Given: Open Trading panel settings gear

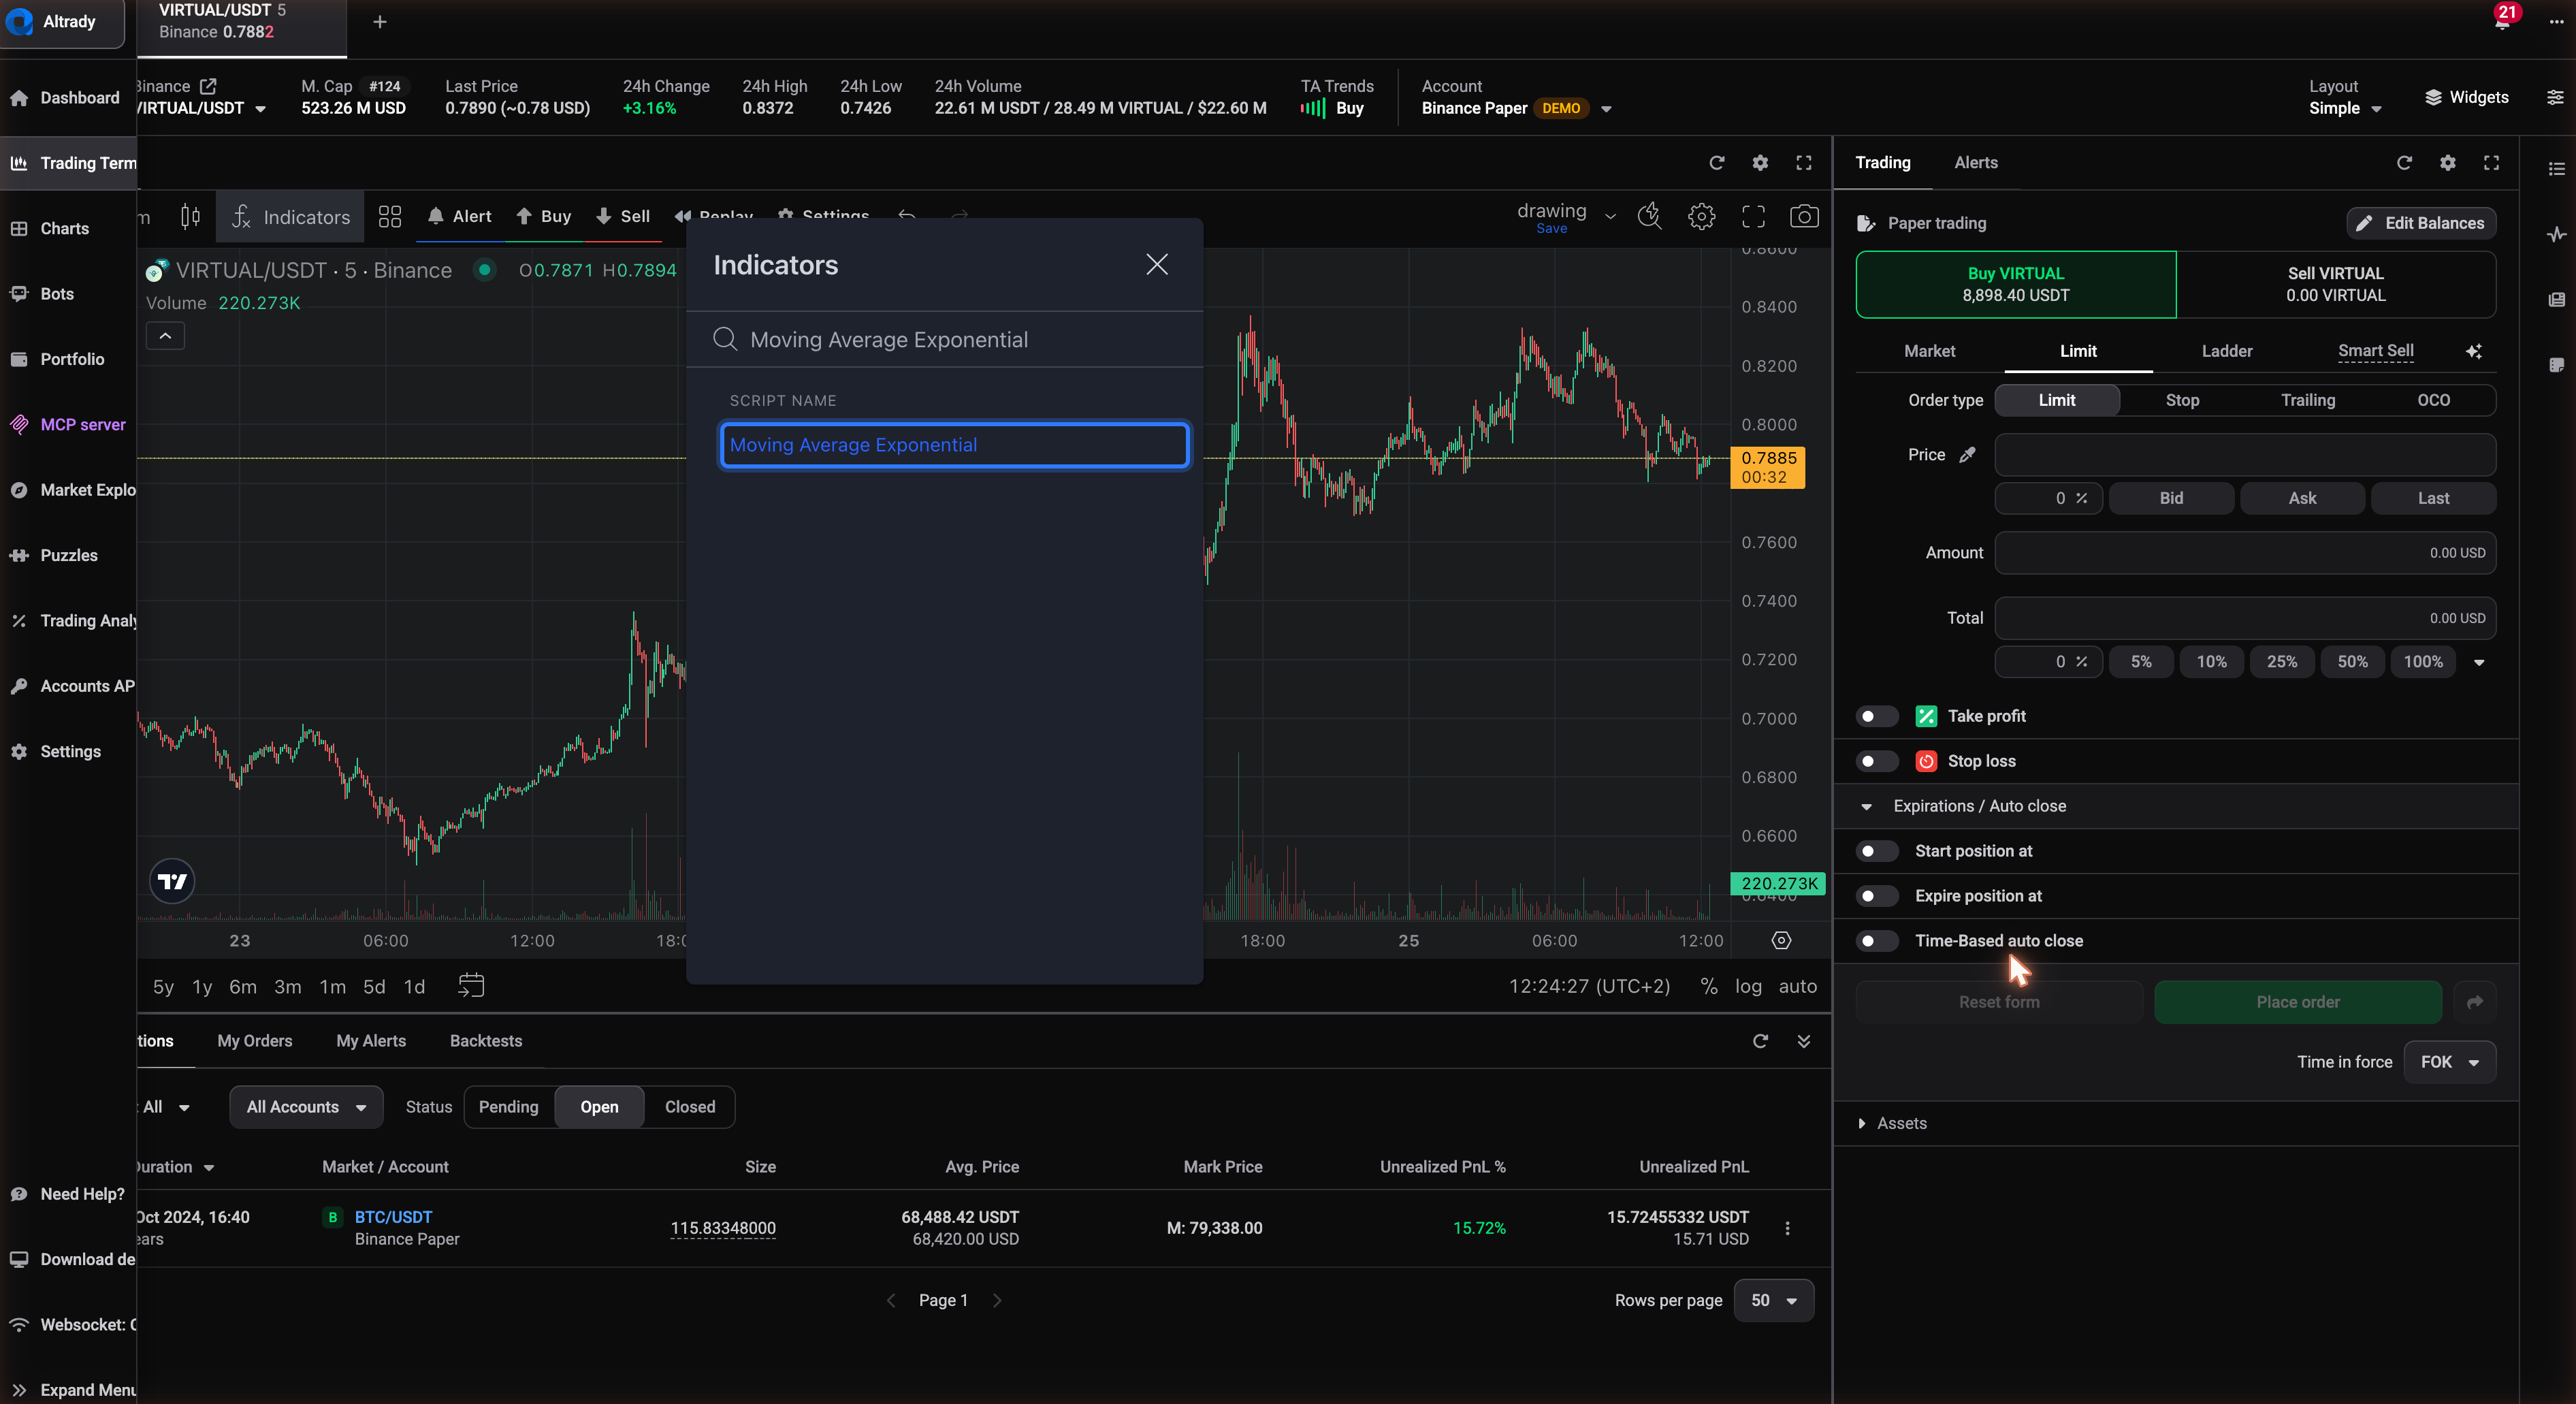Looking at the screenshot, I should pos(2448,162).
